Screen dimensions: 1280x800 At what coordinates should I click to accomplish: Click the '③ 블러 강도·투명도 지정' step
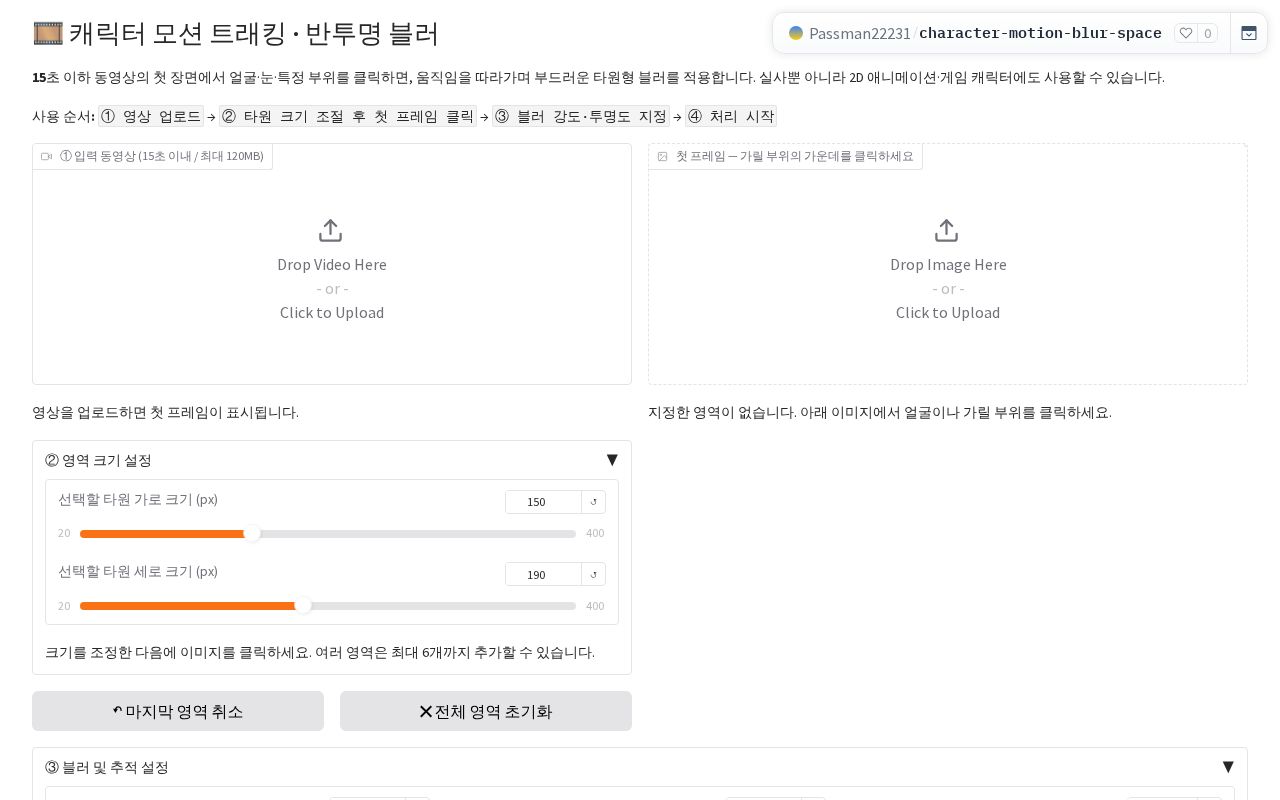pyautogui.click(x=581, y=116)
